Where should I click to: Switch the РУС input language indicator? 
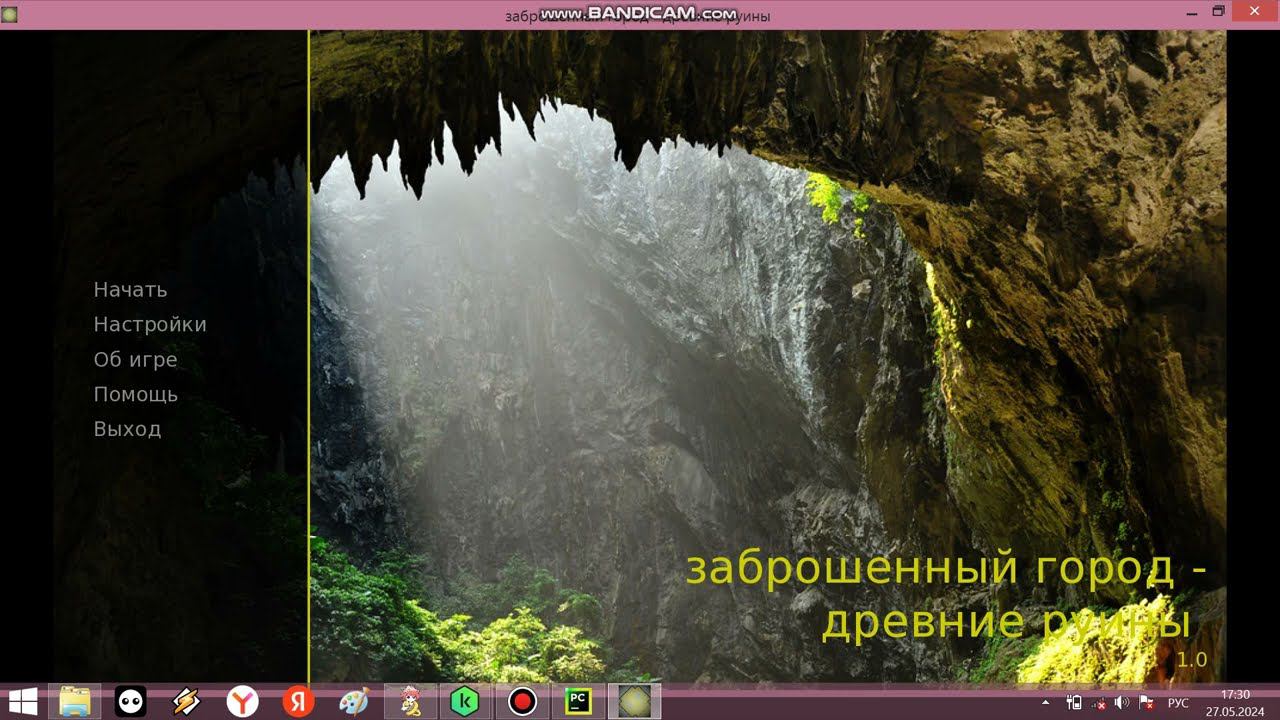click(x=1178, y=703)
